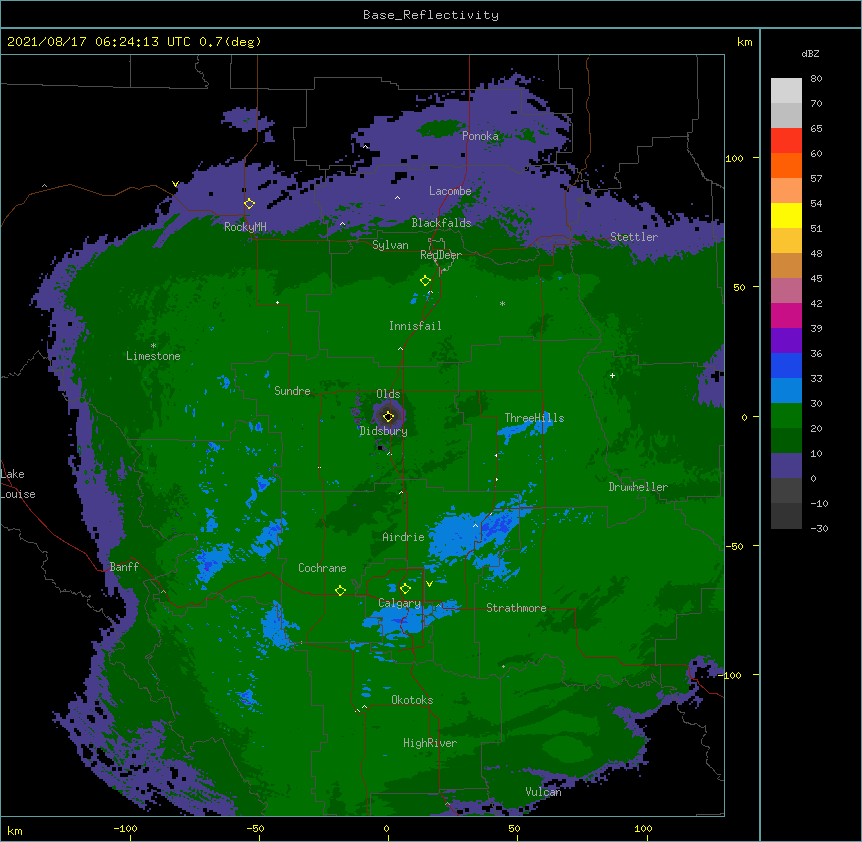Click the red 60 dBZ legend swatch
This screenshot has width=862, height=842.
786,141
